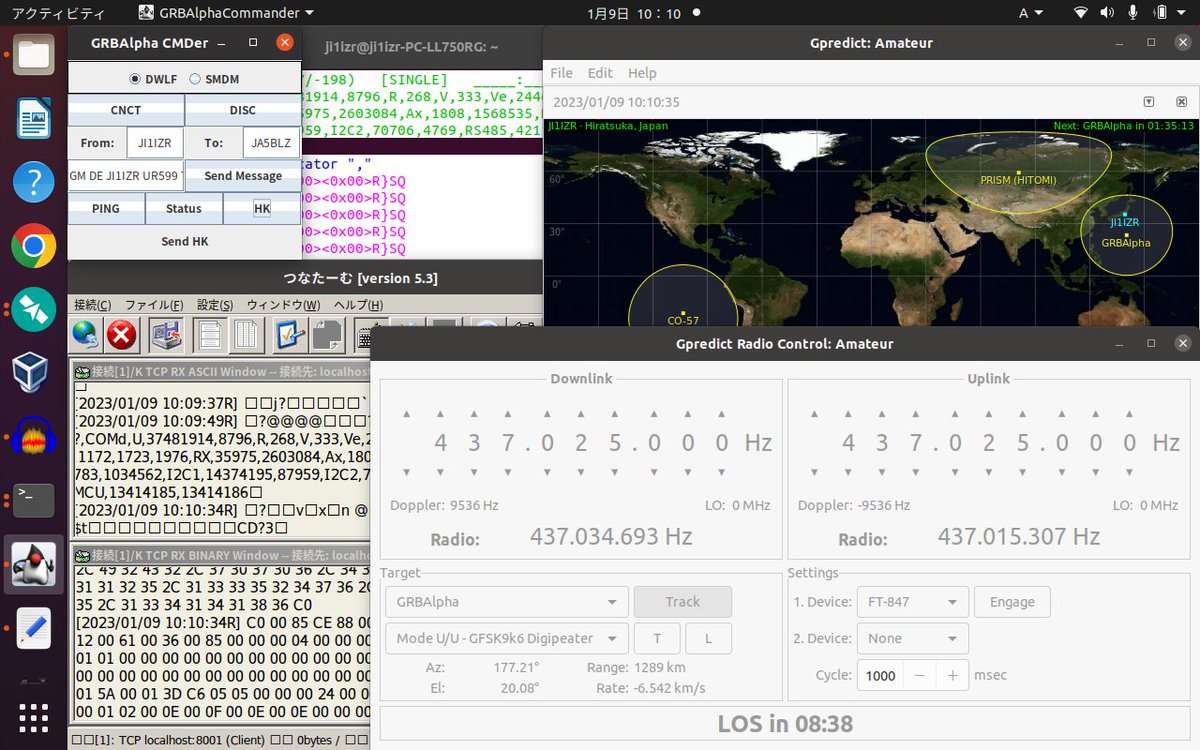Viewport: 1200px width, 750px height.
Task: Open the 接続(C) menu in つなたーむ
Action: (x=92, y=305)
